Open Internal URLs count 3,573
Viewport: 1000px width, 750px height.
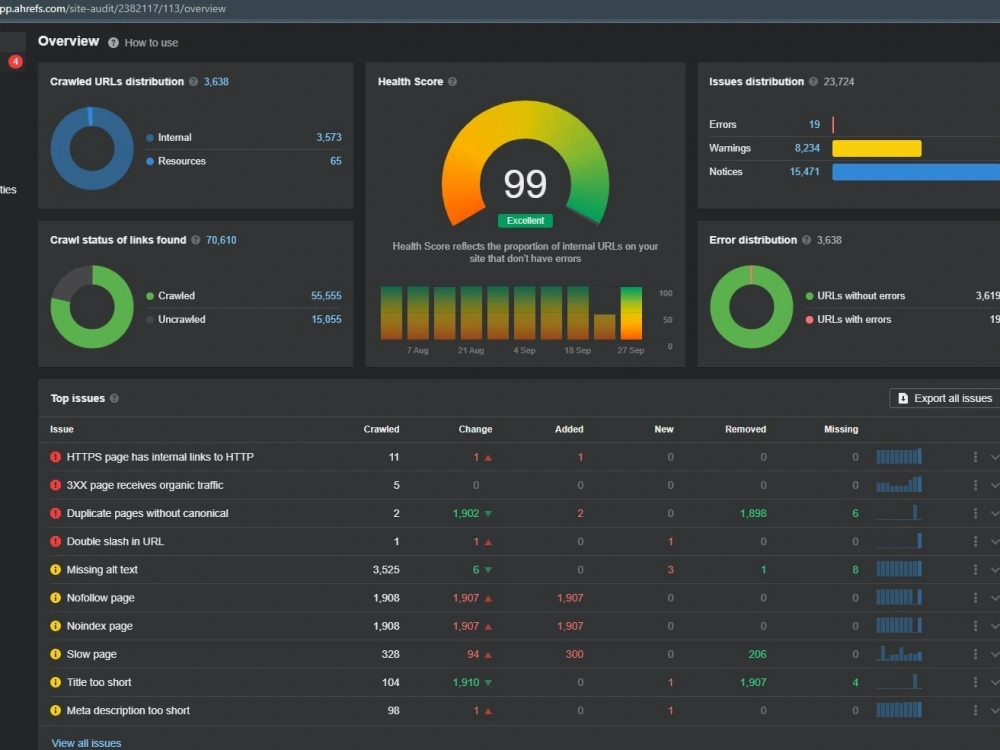pyautogui.click(x=328, y=137)
